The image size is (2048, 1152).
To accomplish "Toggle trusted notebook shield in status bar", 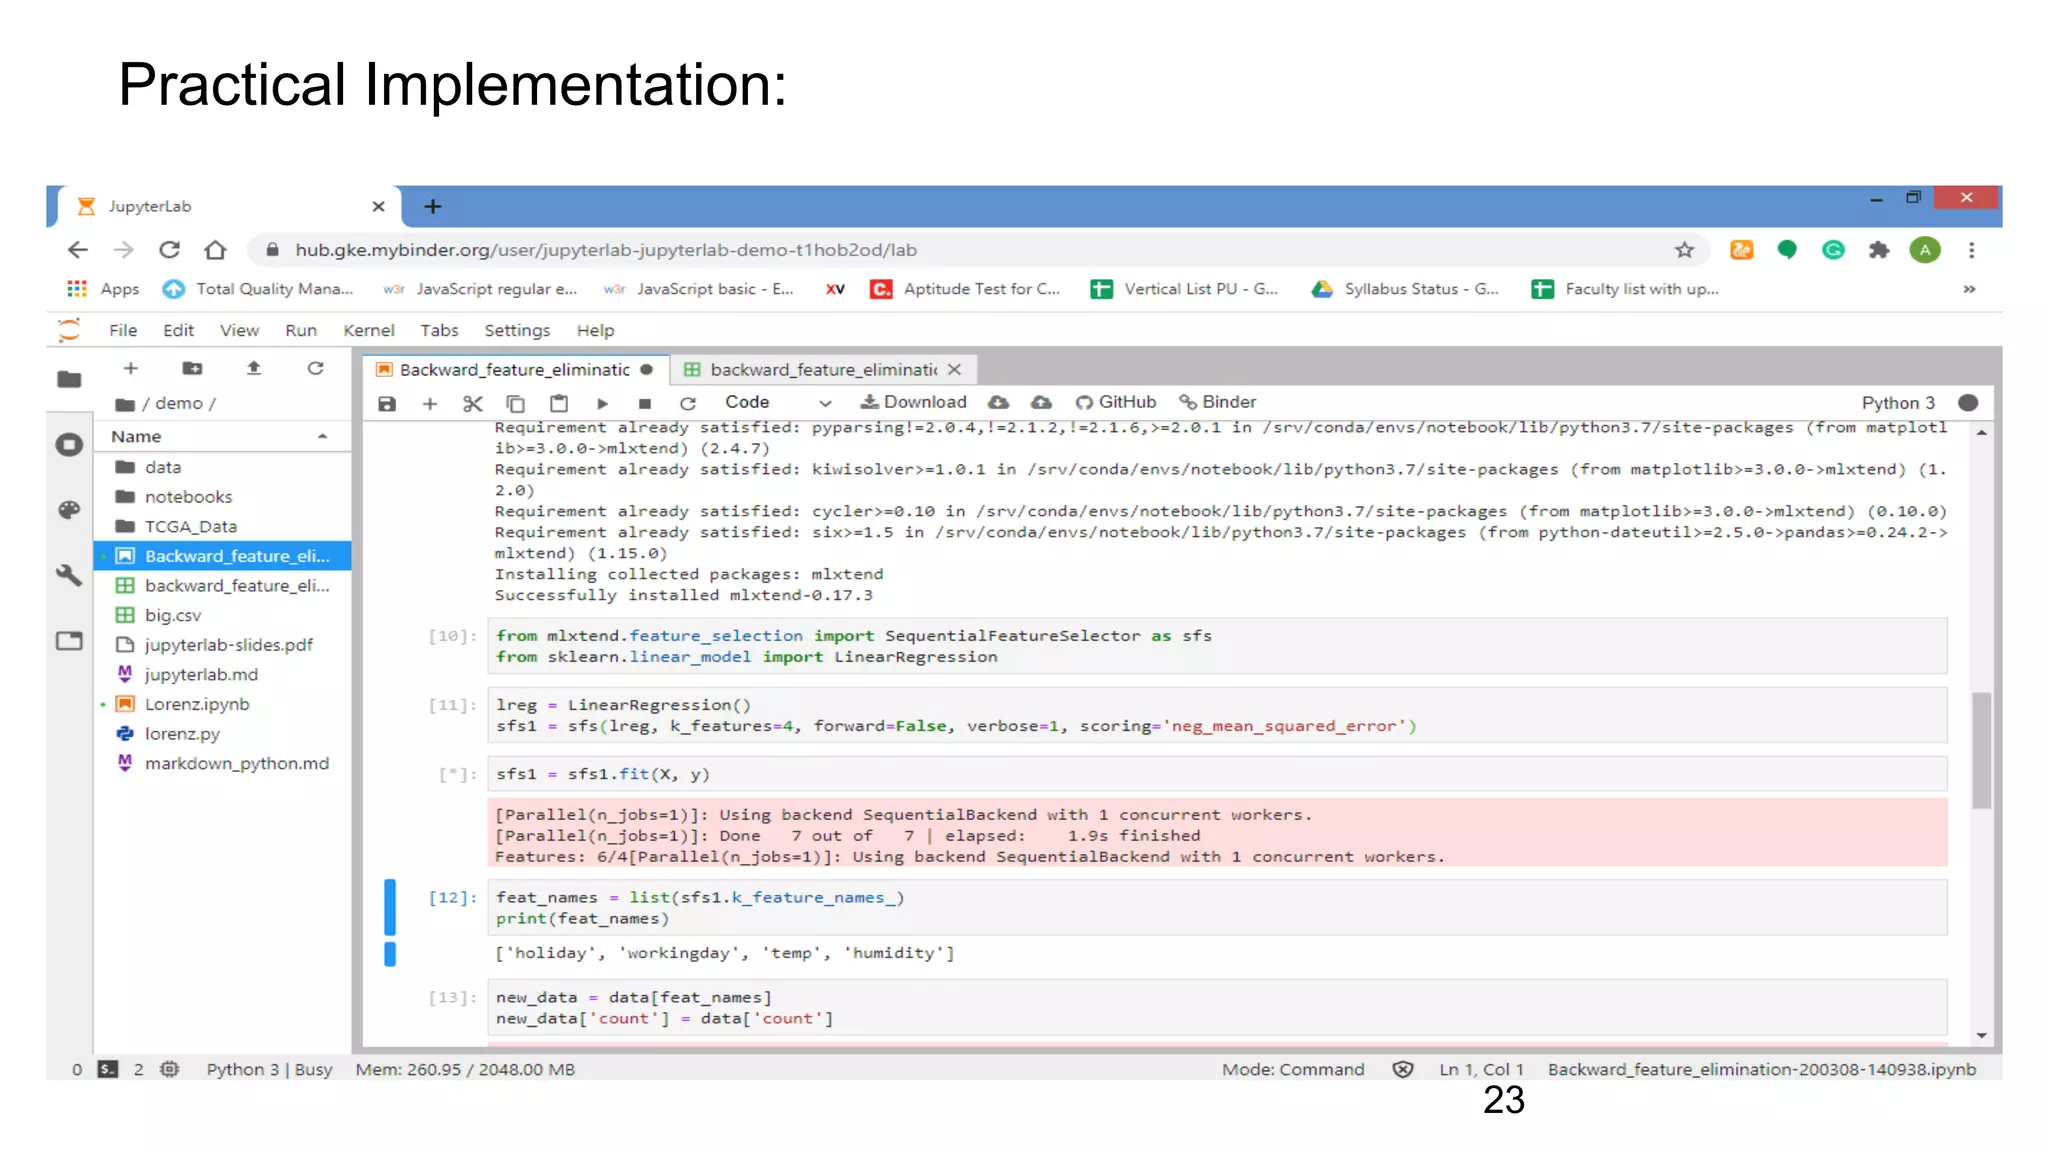I will tap(1403, 1069).
